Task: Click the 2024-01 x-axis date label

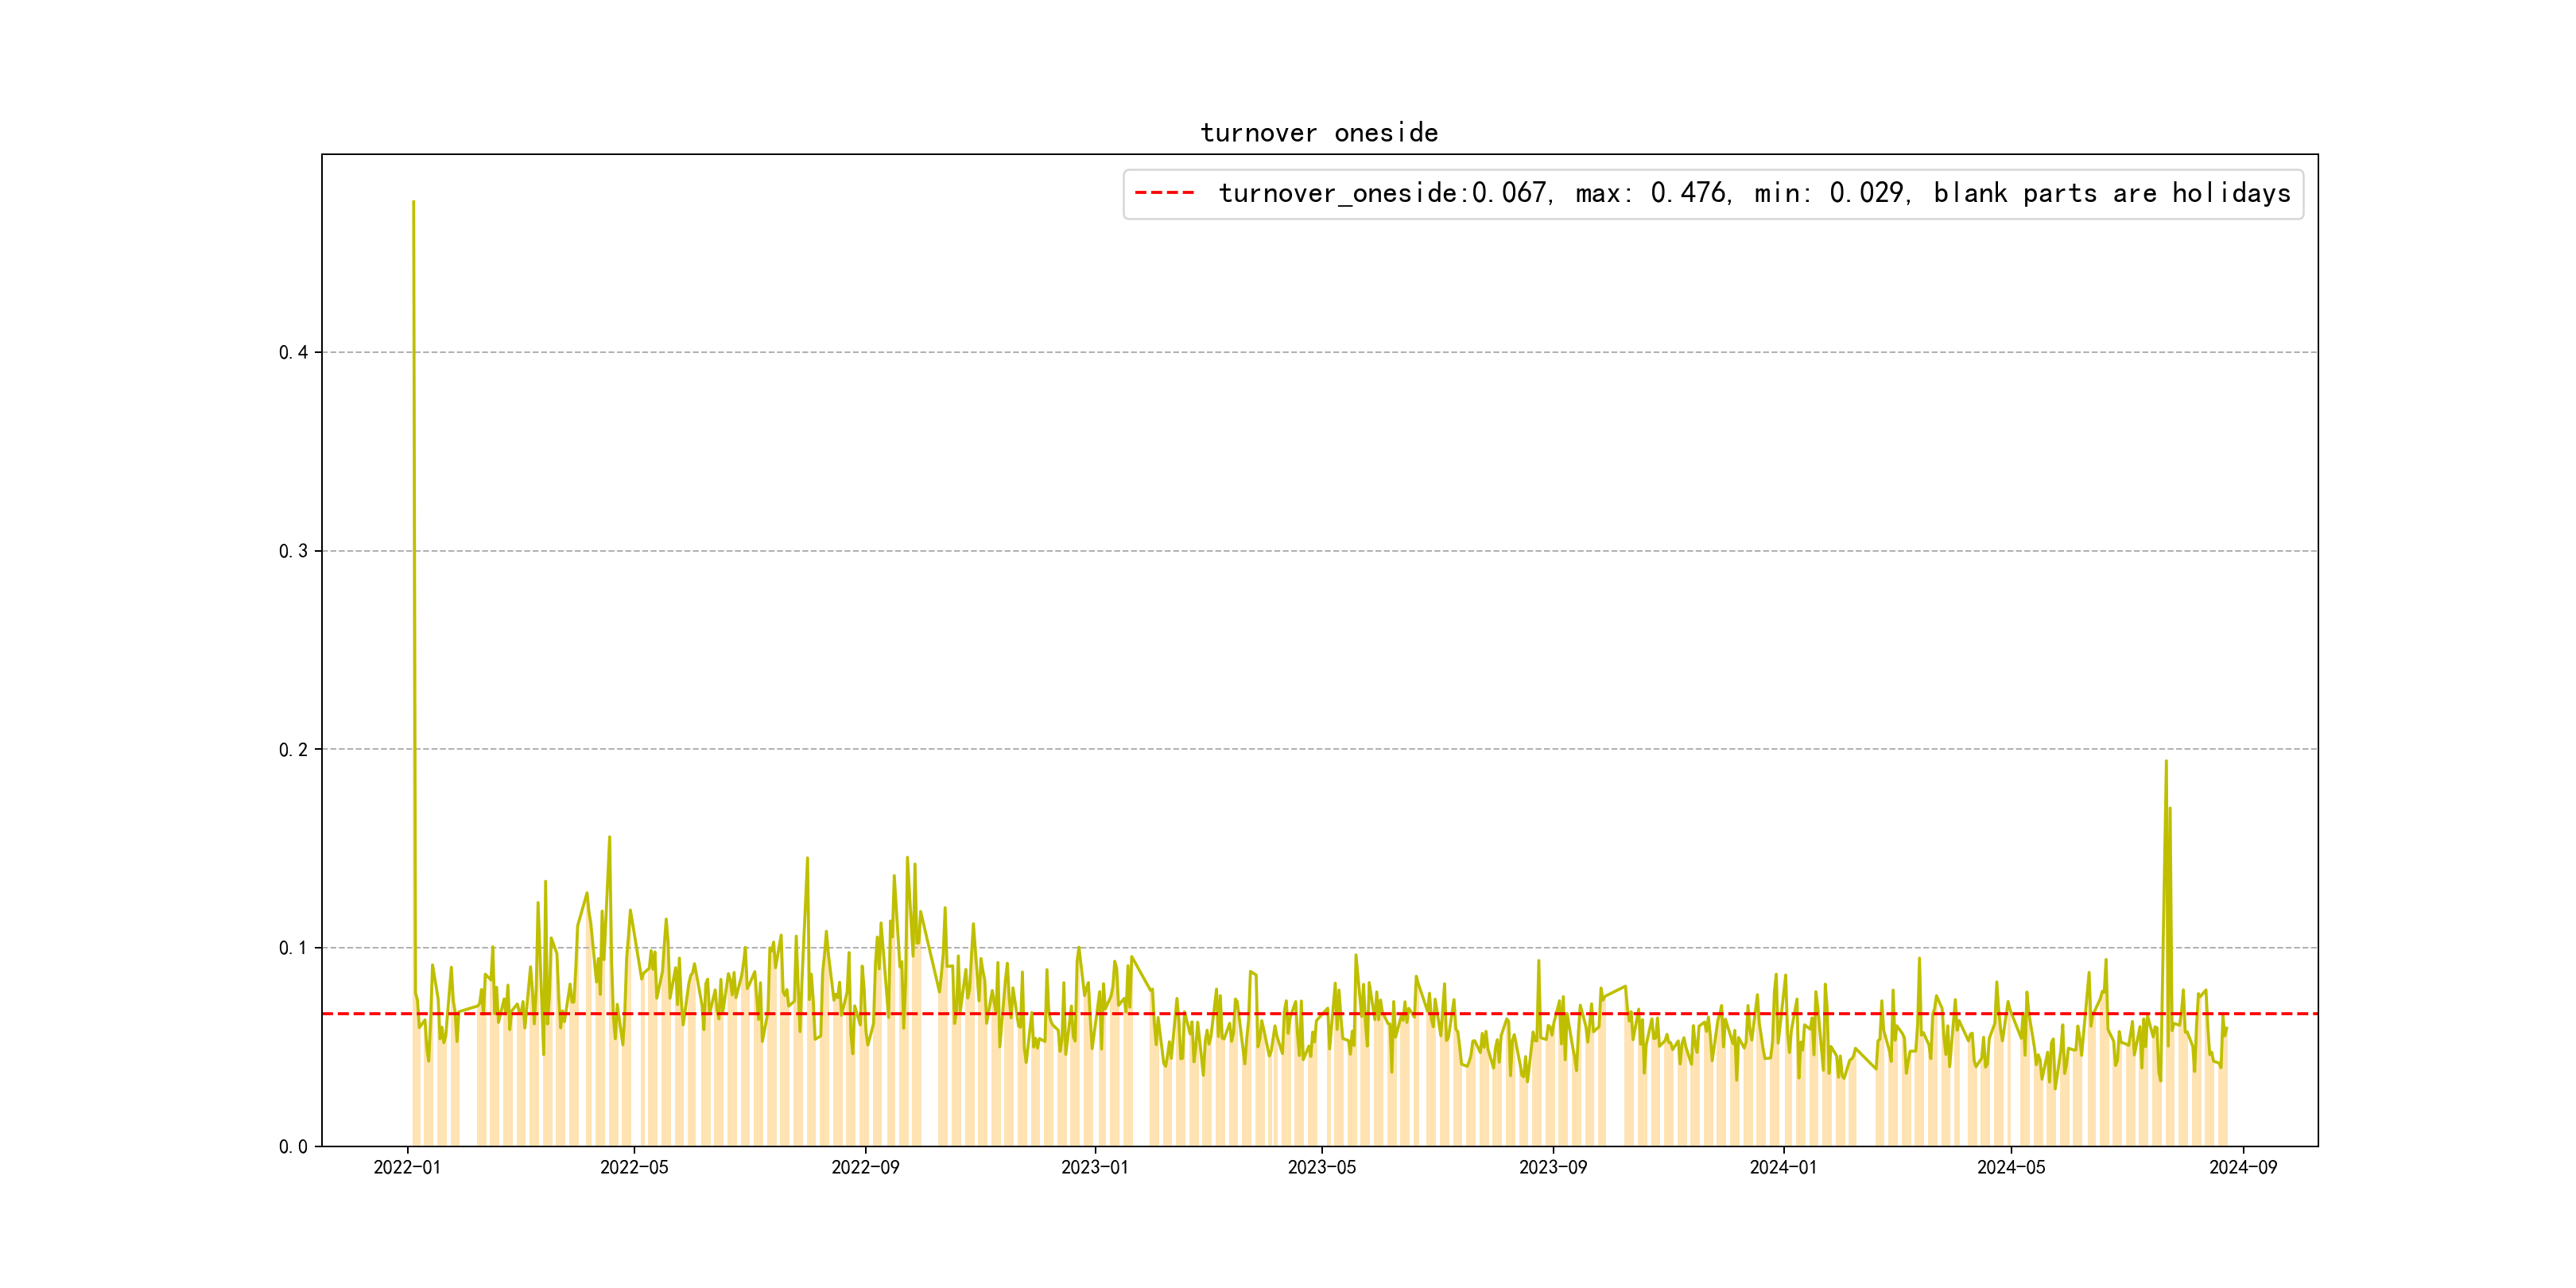Action: [1783, 1168]
